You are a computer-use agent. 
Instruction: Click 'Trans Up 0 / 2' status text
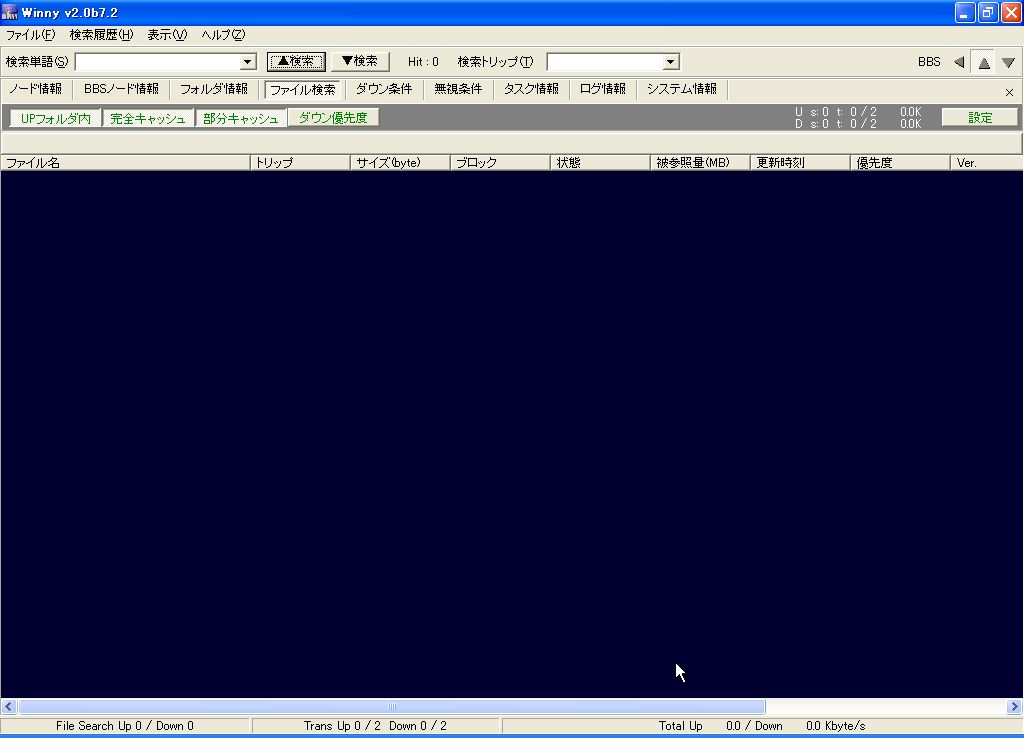pos(342,726)
